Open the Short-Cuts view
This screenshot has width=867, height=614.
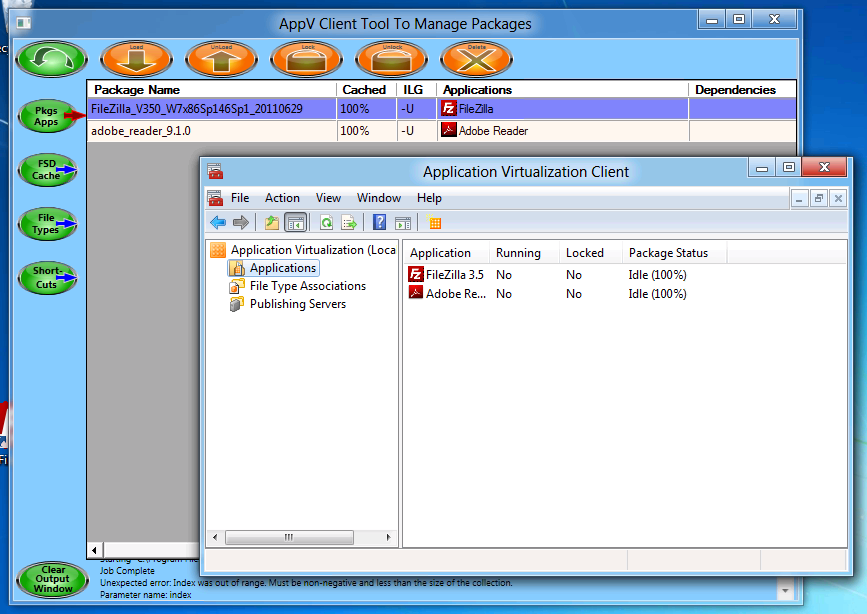point(47,278)
